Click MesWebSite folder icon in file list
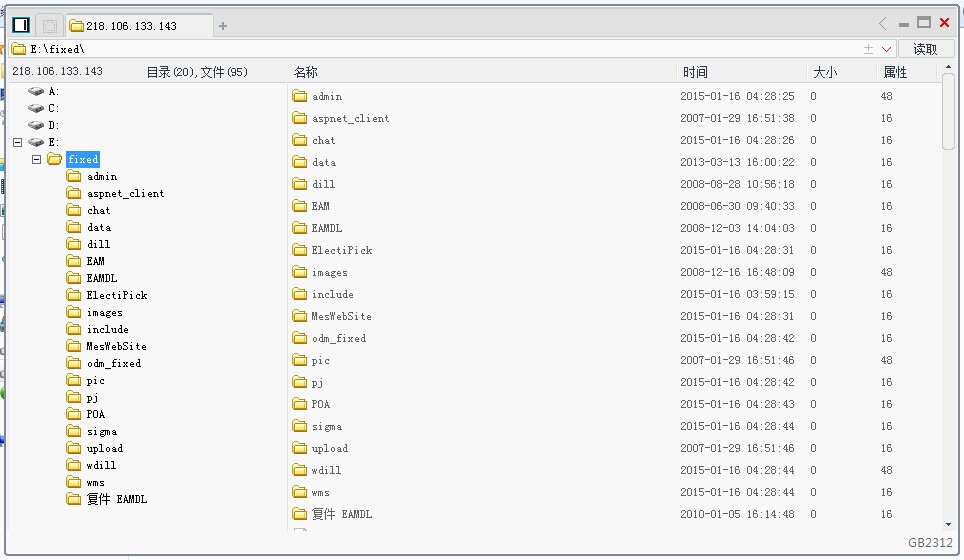This screenshot has height=560, width=964. (299, 316)
